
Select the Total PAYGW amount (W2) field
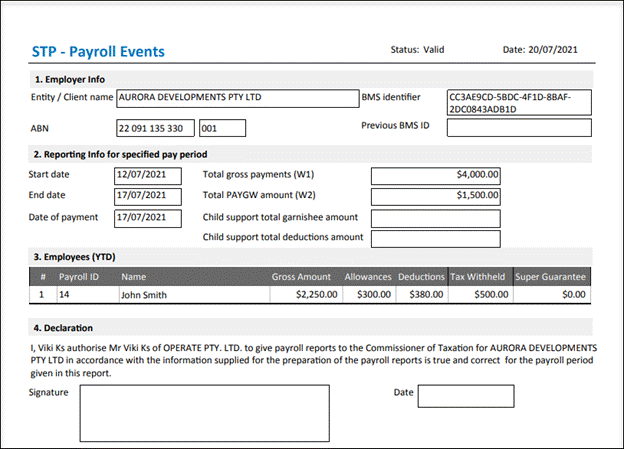(435, 196)
